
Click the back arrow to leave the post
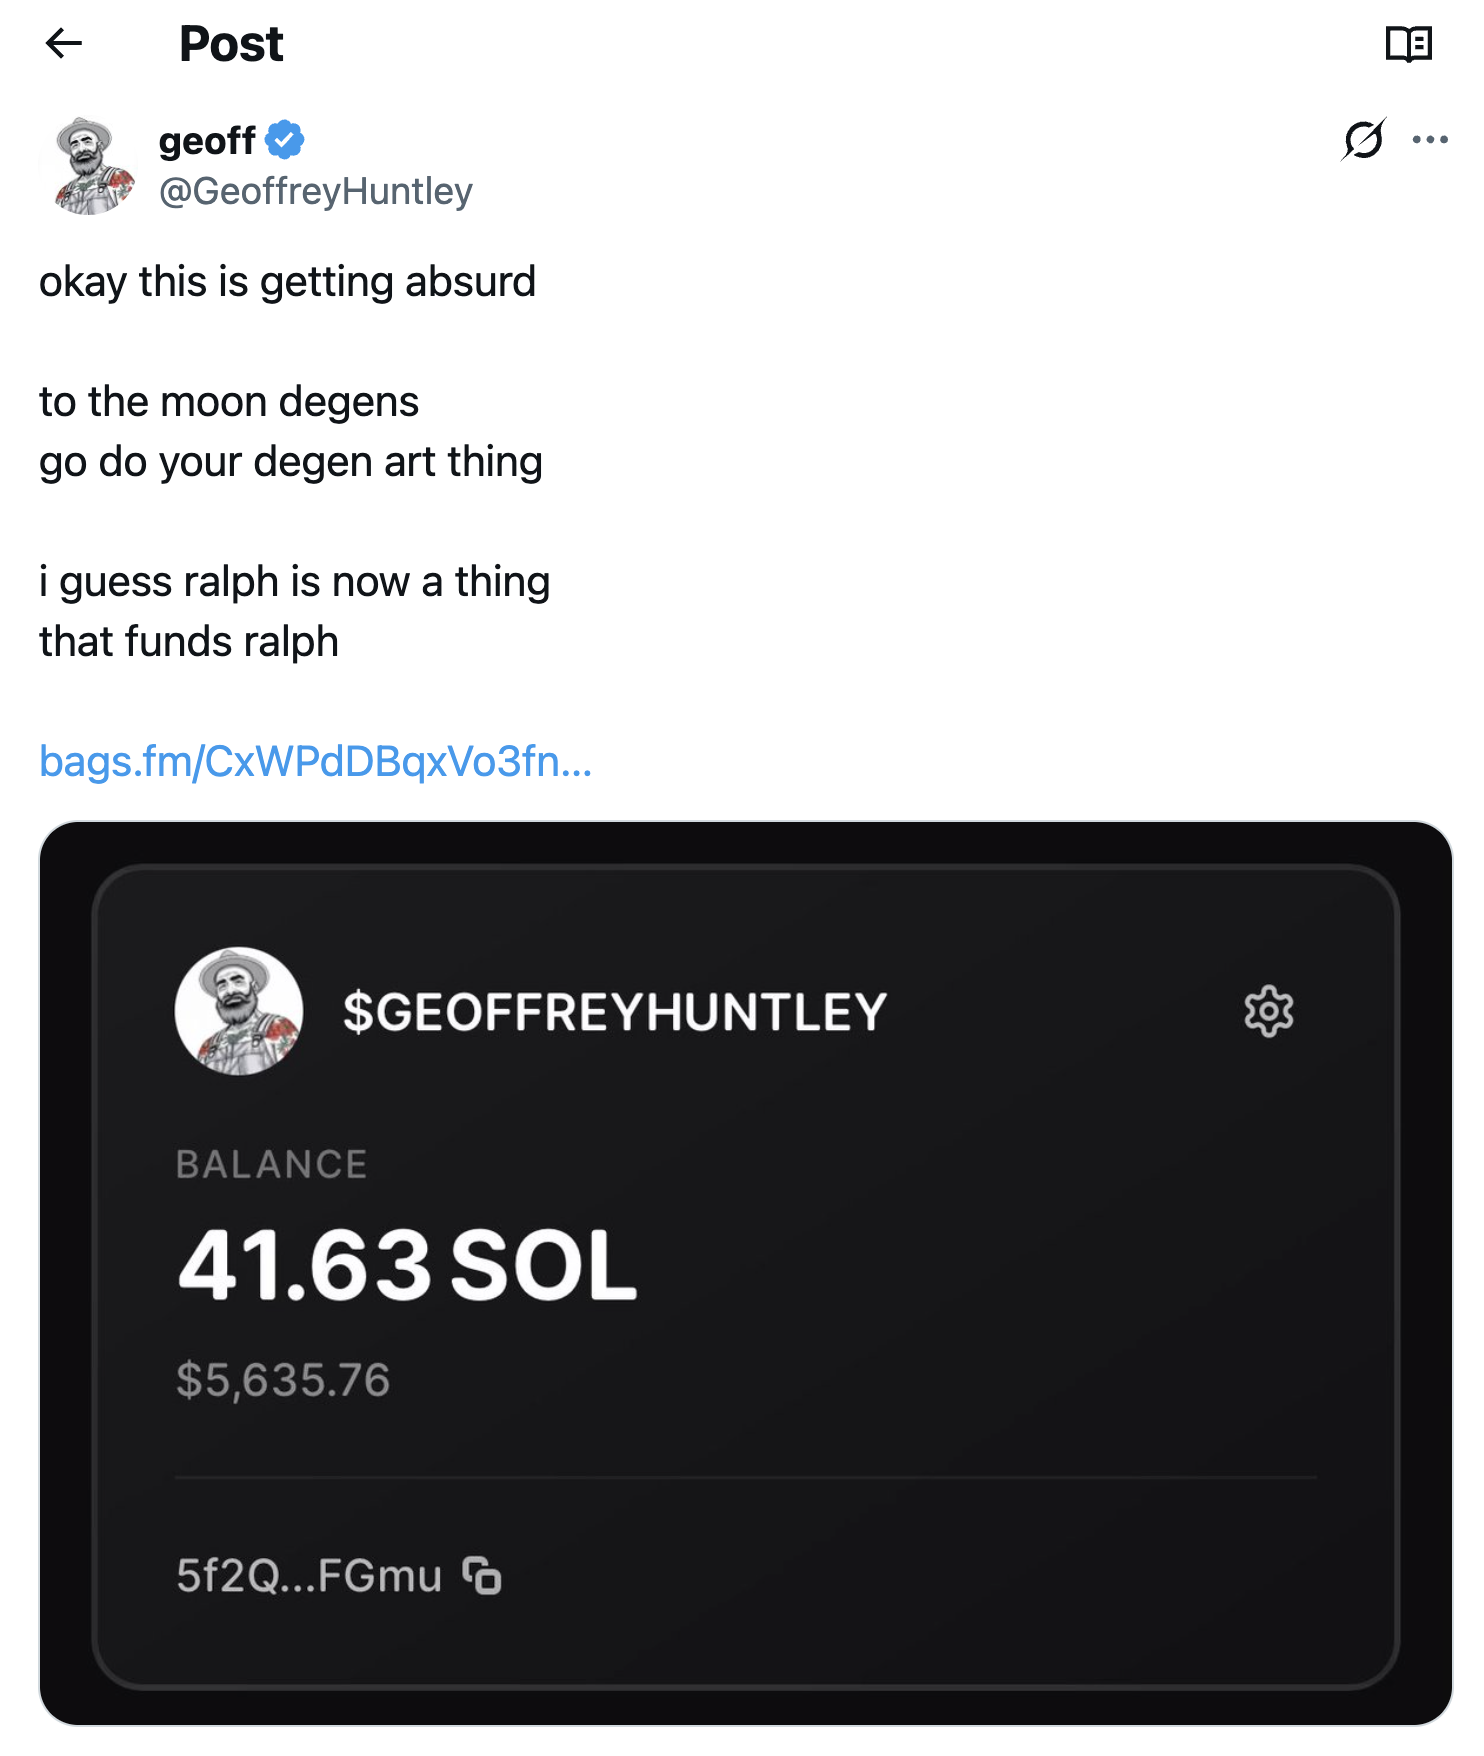click(x=63, y=44)
